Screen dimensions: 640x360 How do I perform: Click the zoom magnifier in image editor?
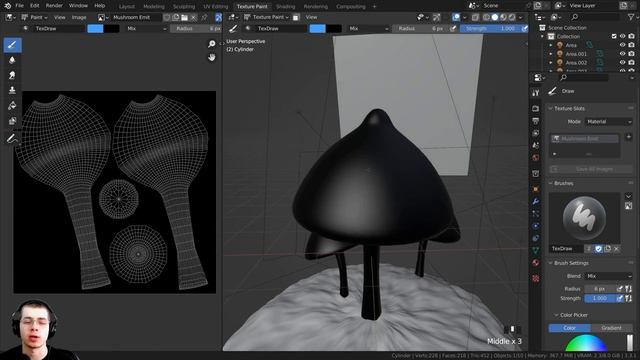211,44
